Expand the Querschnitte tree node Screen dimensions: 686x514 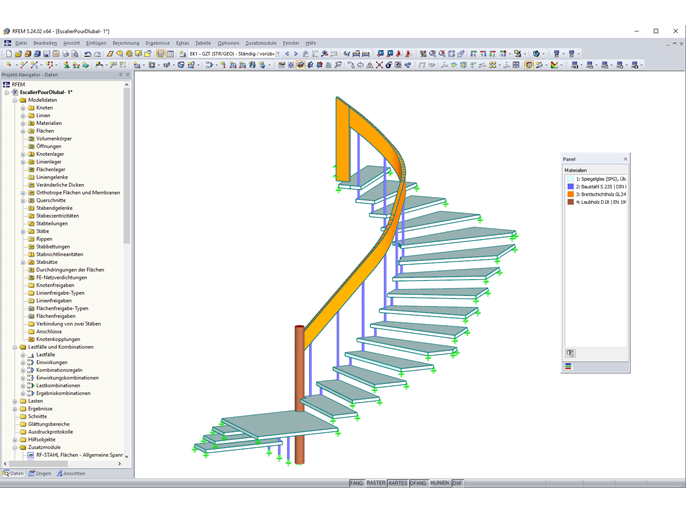[23, 200]
